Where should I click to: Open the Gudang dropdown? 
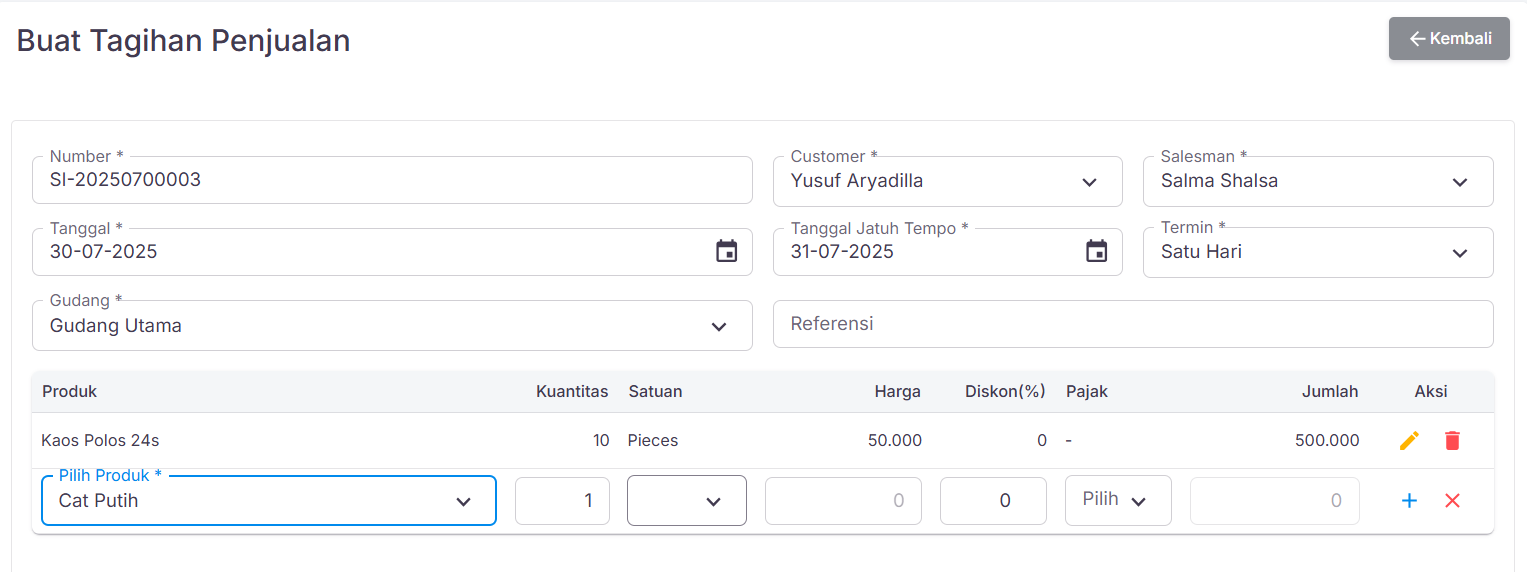[x=718, y=327]
